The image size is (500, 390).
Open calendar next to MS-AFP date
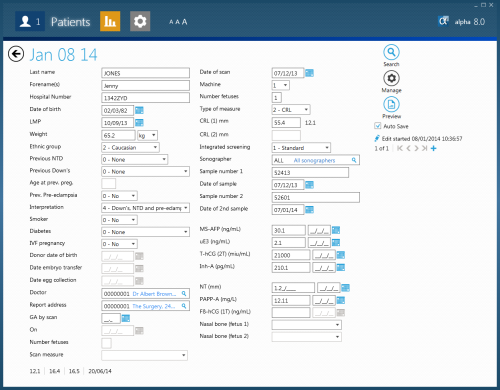point(336,230)
